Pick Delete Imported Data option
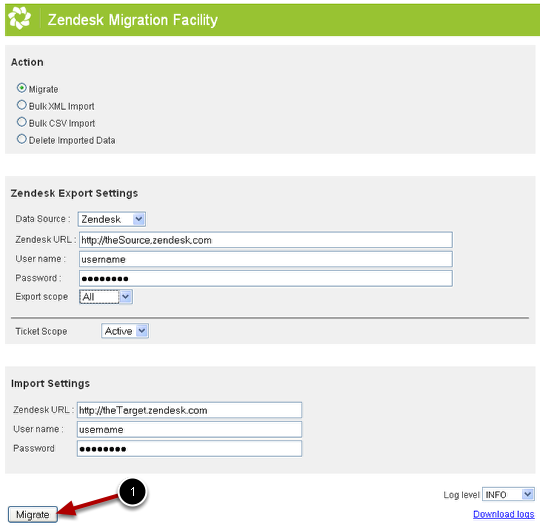 21,139
